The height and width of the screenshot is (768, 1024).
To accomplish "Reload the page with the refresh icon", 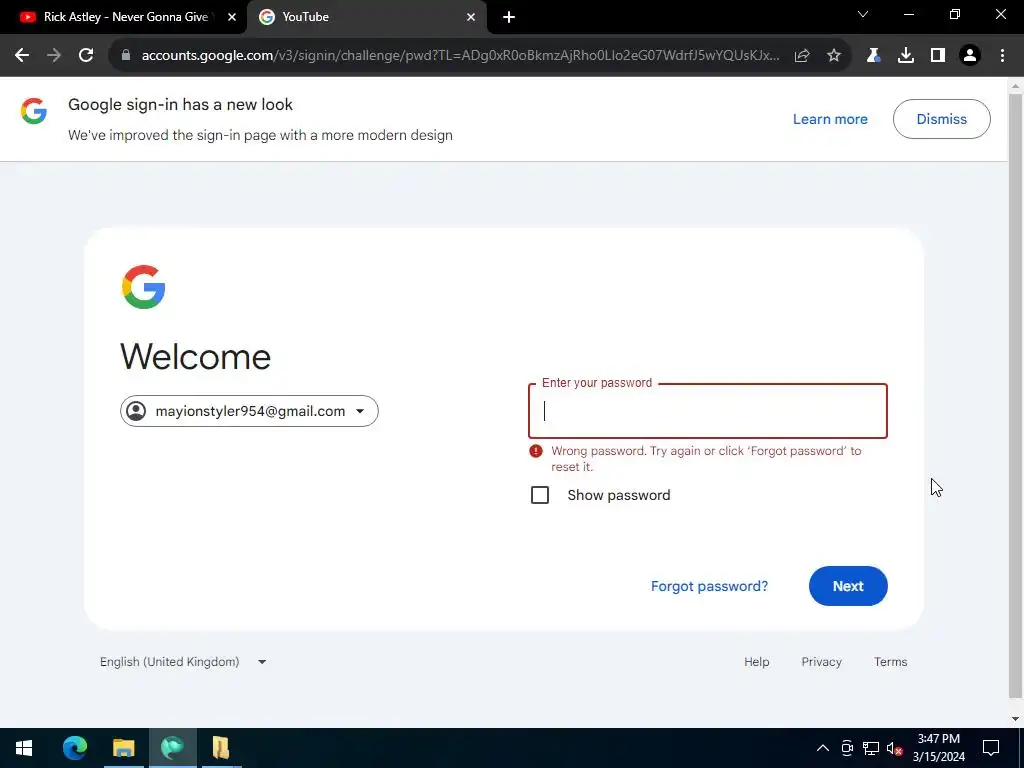I will click(x=86, y=56).
